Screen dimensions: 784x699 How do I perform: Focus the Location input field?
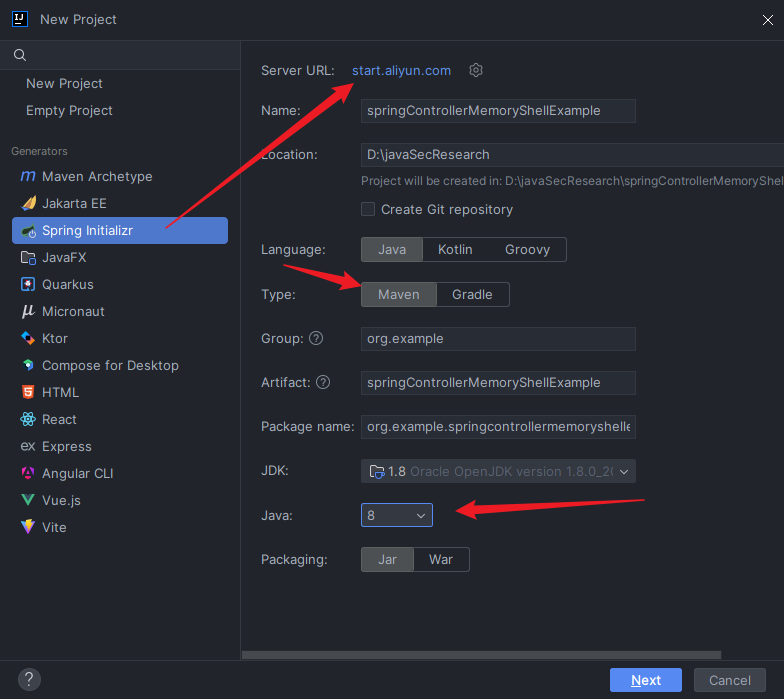click(572, 154)
